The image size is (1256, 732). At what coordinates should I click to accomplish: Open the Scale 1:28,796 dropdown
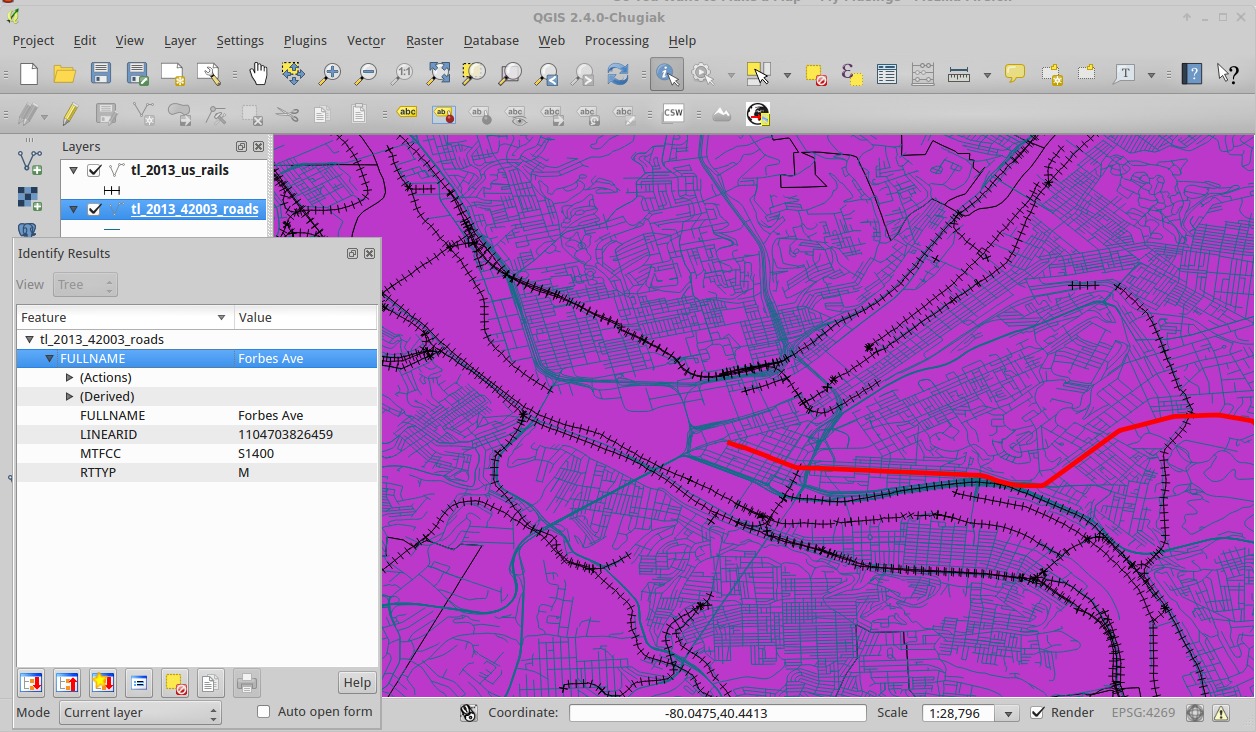click(x=1010, y=714)
